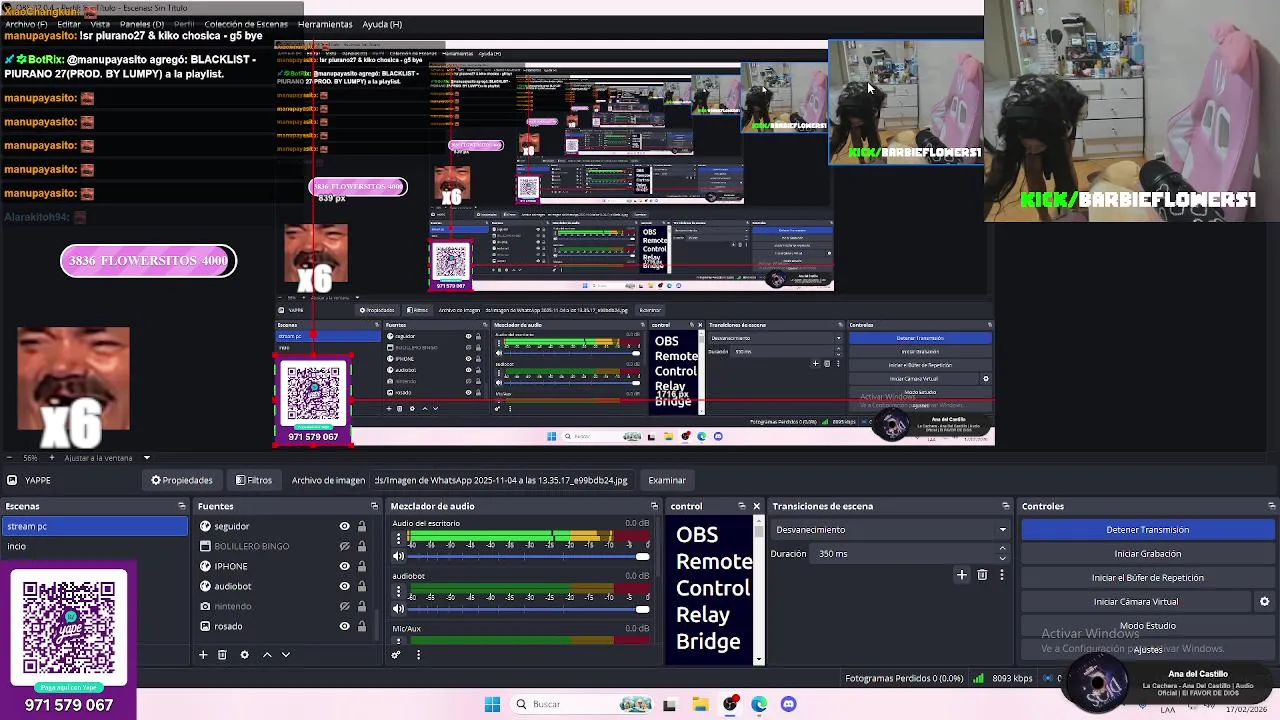This screenshot has height=720, width=1280.
Task: Click the image file path field
Action: pos(501,480)
